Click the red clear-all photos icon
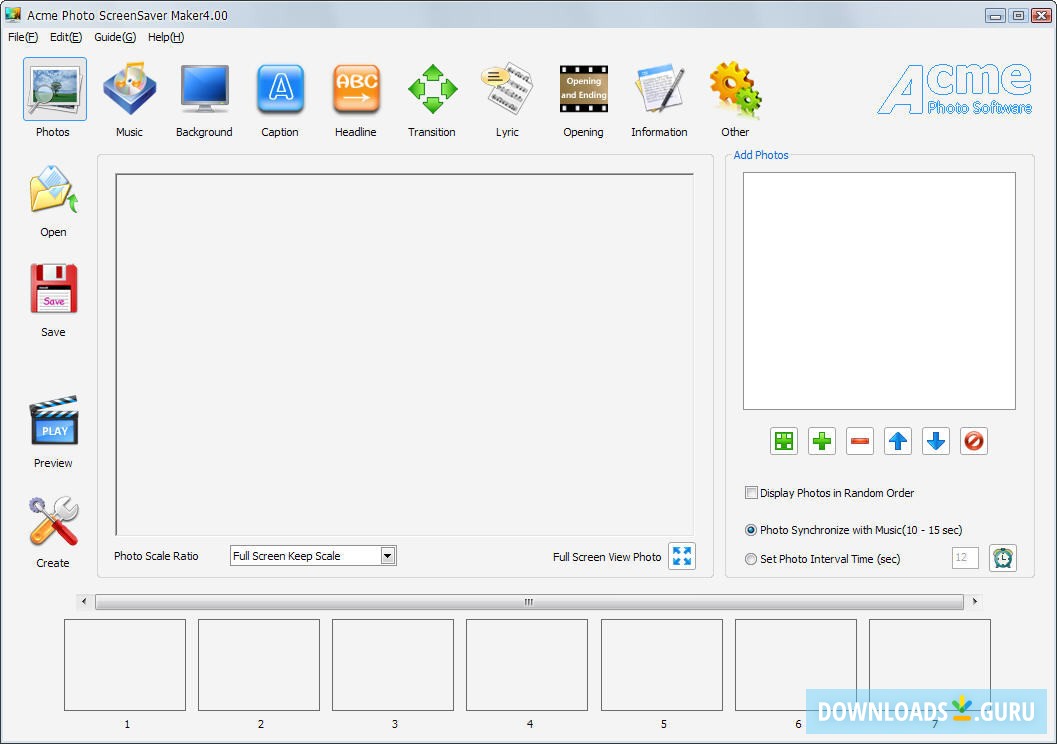The height and width of the screenshot is (744, 1057). pos(973,441)
